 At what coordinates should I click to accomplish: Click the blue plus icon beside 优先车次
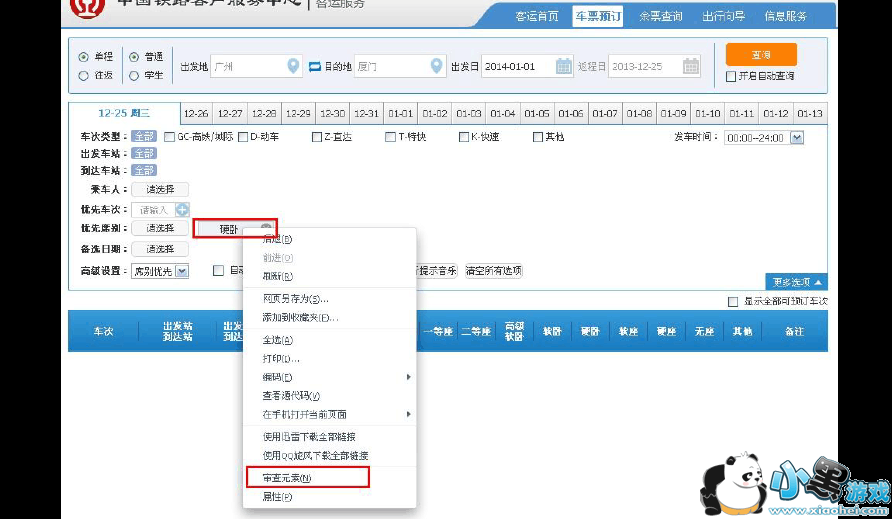182,209
